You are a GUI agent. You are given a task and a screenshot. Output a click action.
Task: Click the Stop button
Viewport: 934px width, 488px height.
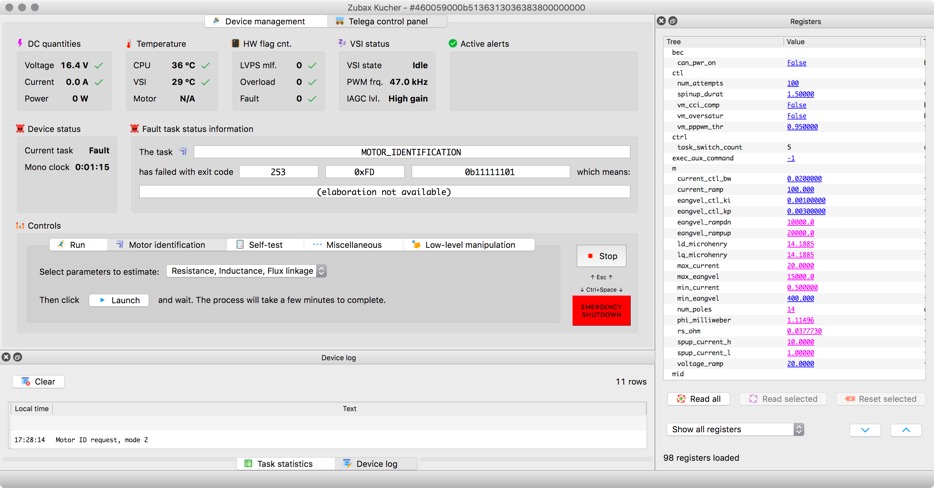[x=601, y=256]
